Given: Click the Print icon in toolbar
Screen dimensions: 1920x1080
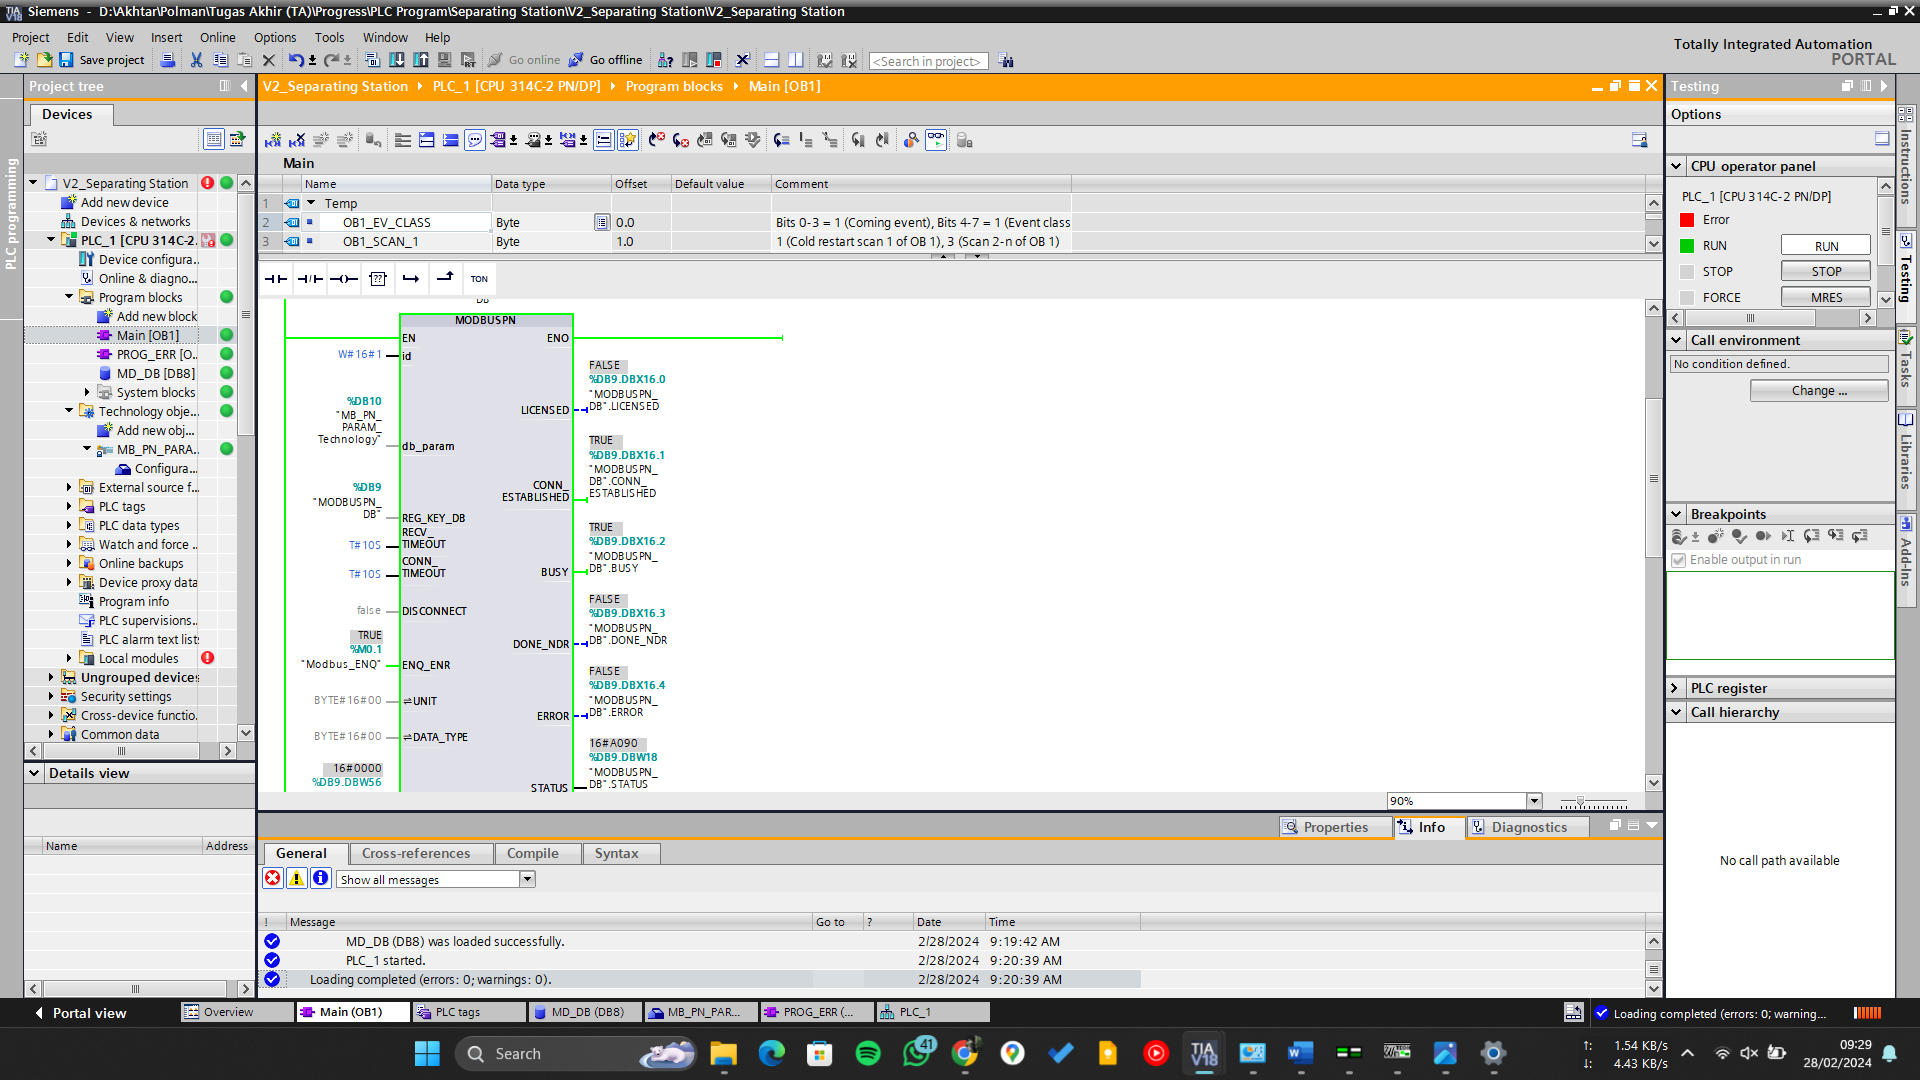Looking at the screenshot, I should (168, 60).
